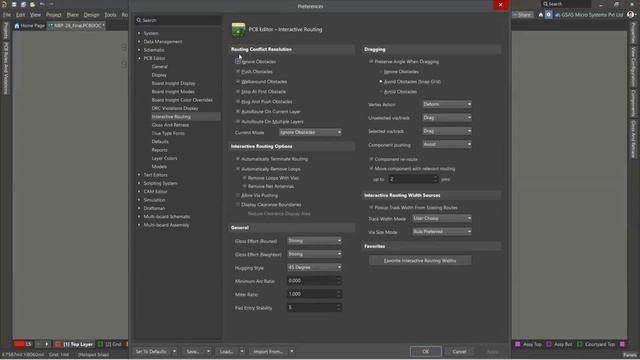
Task: Toggle Stop At First Obstacle checkbox
Action: click(x=238, y=91)
